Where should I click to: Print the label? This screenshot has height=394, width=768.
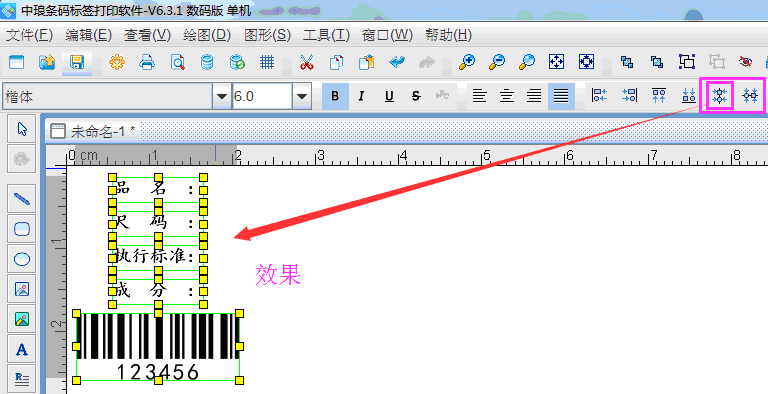(147, 62)
